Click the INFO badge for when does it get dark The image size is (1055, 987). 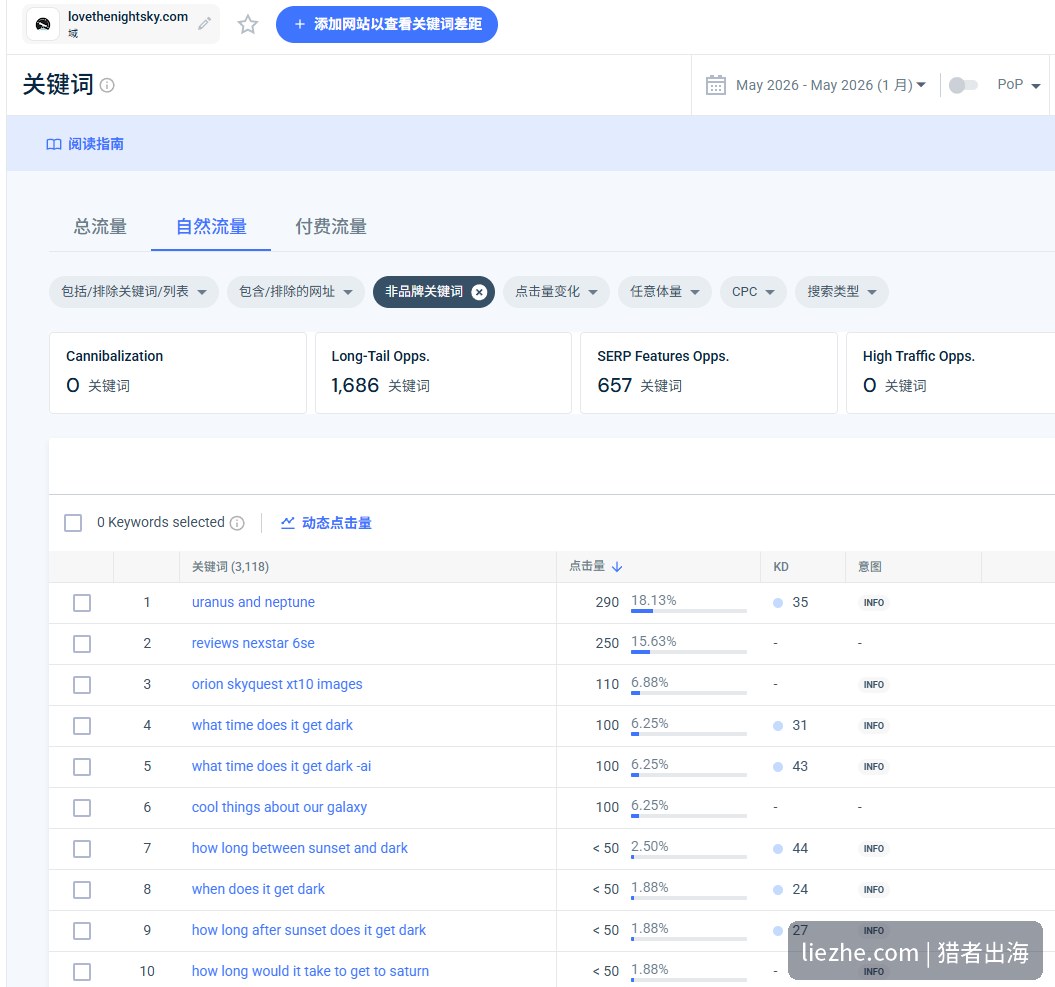pos(873,890)
